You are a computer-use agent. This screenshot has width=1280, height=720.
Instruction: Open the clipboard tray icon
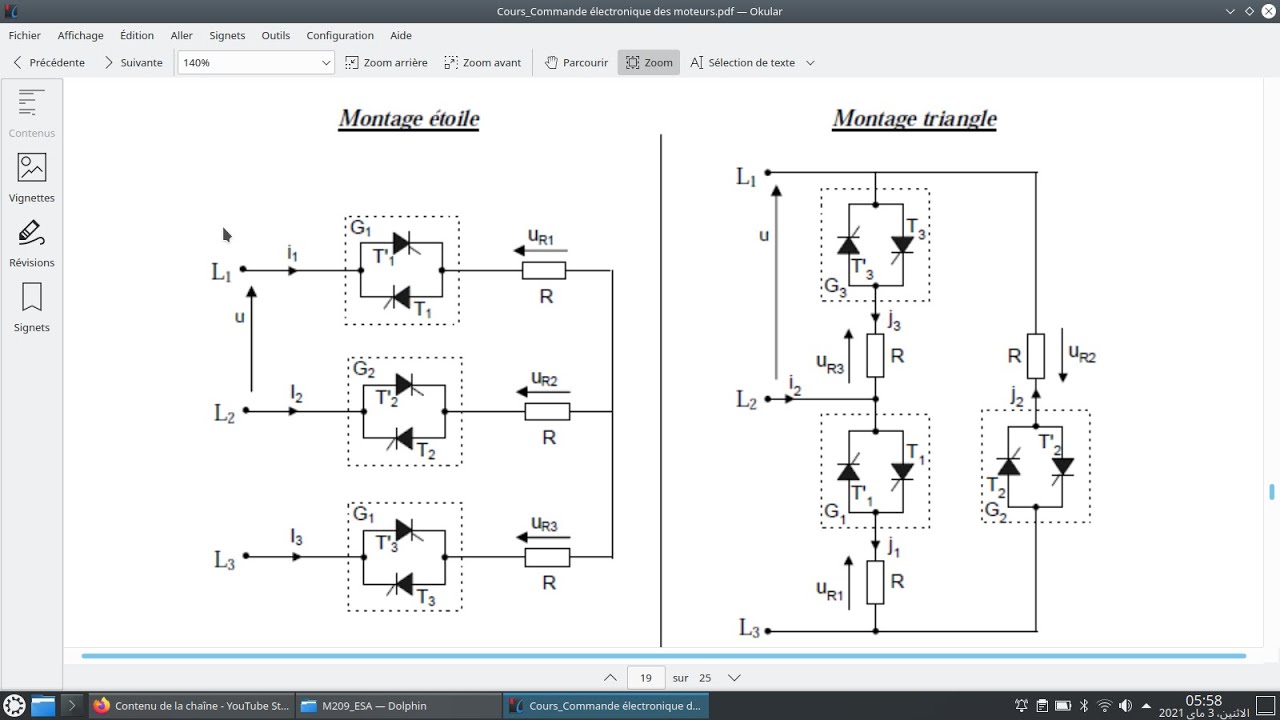point(1042,705)
